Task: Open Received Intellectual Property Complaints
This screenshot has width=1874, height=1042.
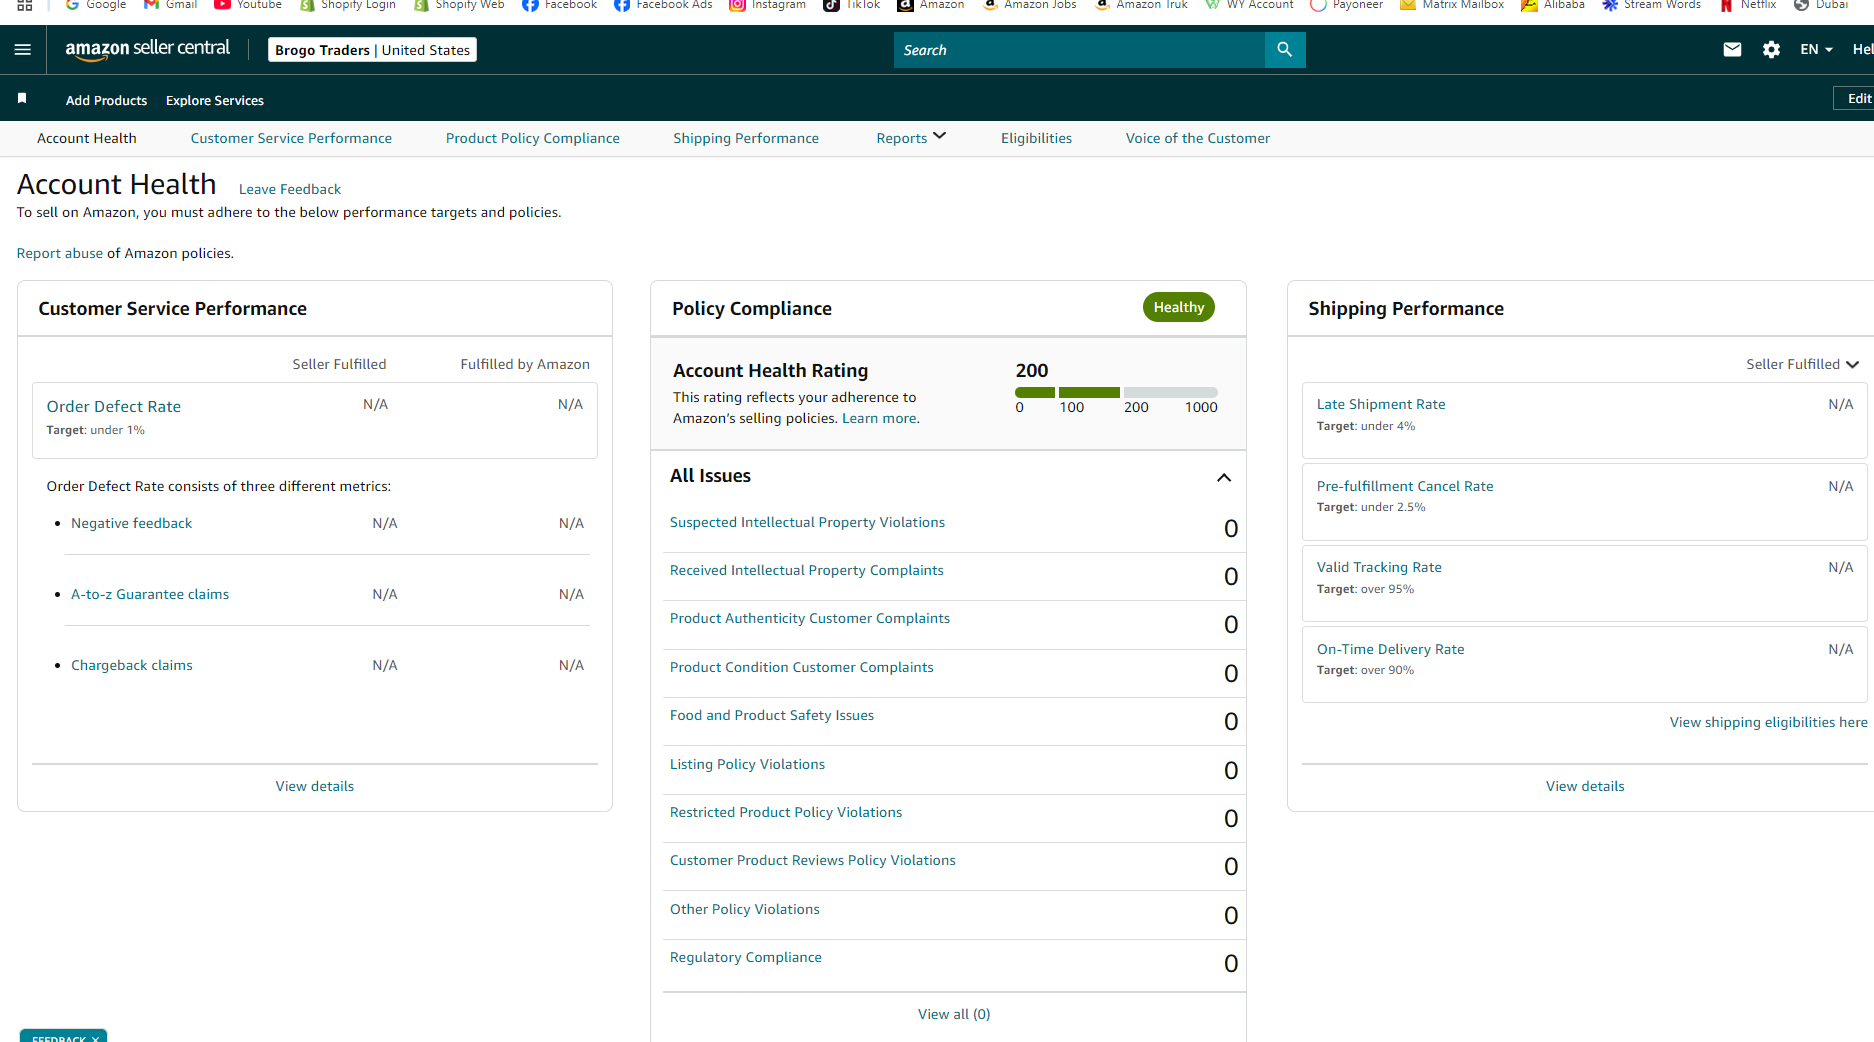Action: [806, 570]
